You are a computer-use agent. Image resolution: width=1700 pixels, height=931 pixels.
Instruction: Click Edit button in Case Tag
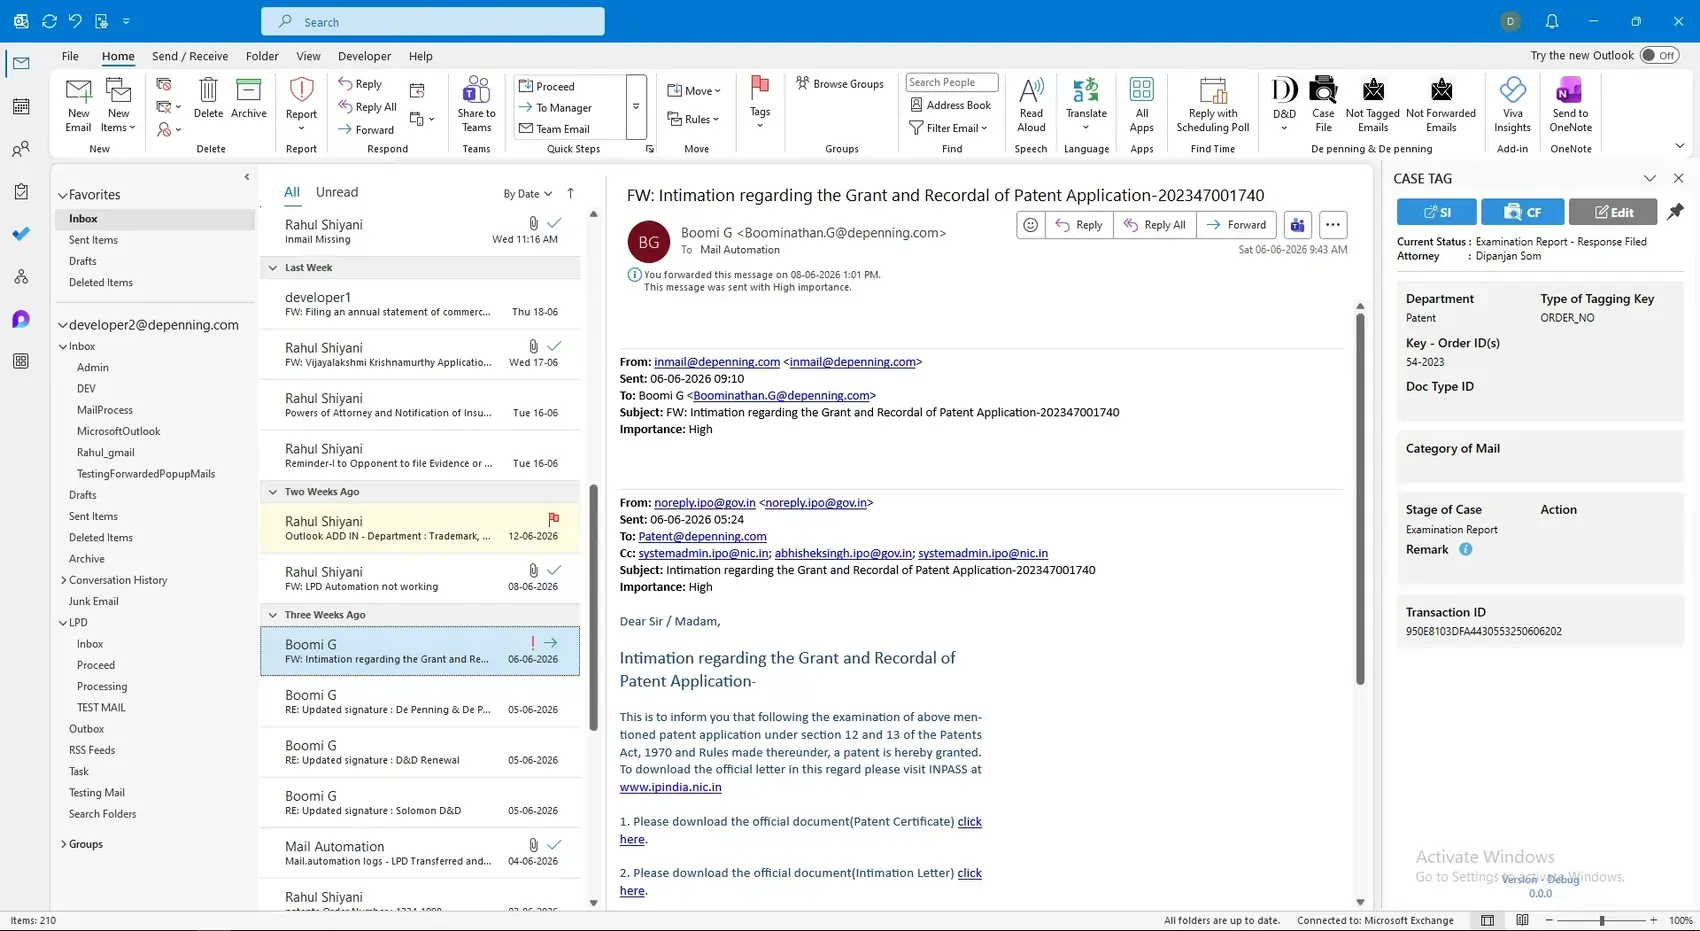(x=1612, y=212)
